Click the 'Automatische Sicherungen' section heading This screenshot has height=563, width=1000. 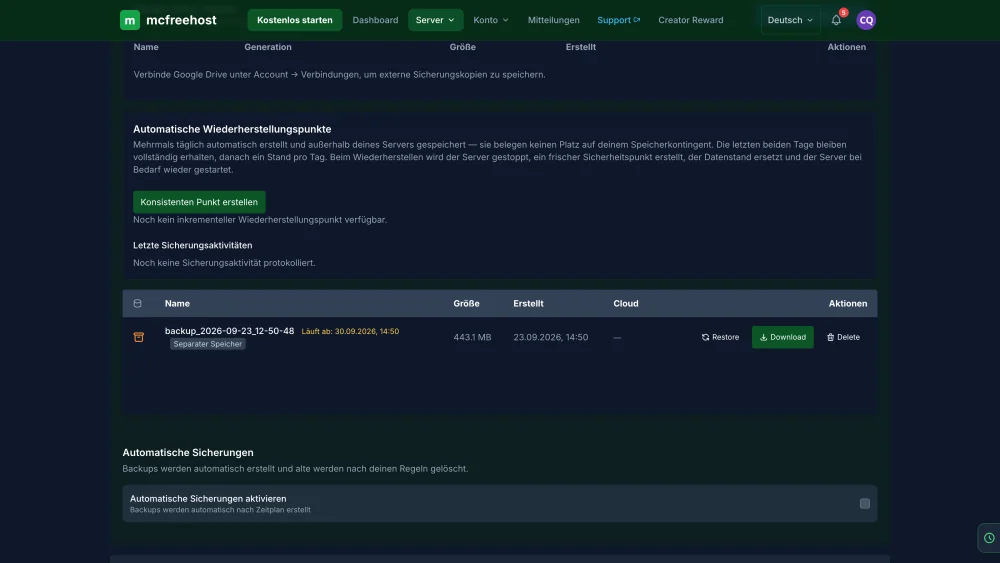188,452
